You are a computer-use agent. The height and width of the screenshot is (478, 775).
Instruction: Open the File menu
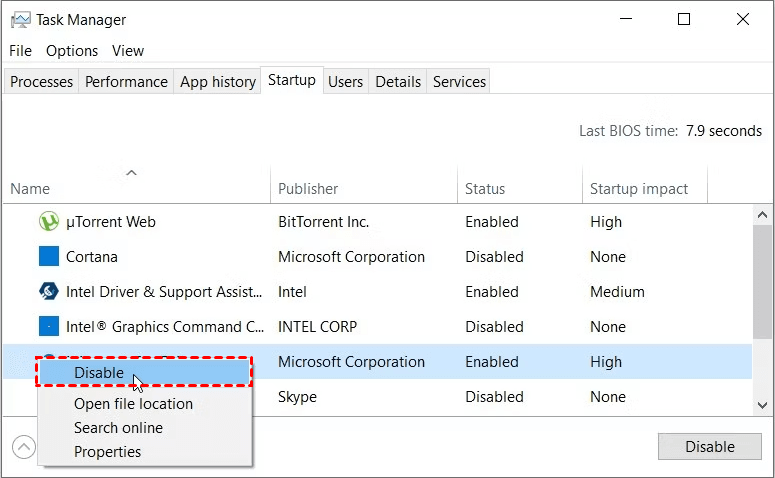coord(20,51)
